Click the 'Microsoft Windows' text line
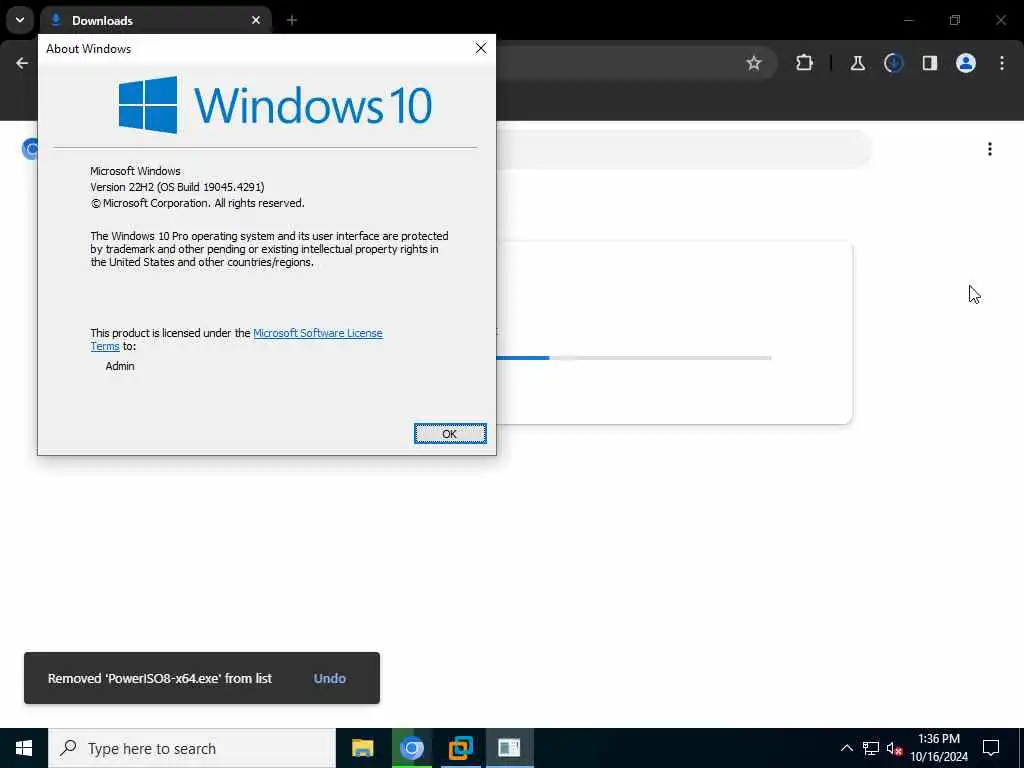This screenshot has width=1024, height=768. click(x=135, y=171)
